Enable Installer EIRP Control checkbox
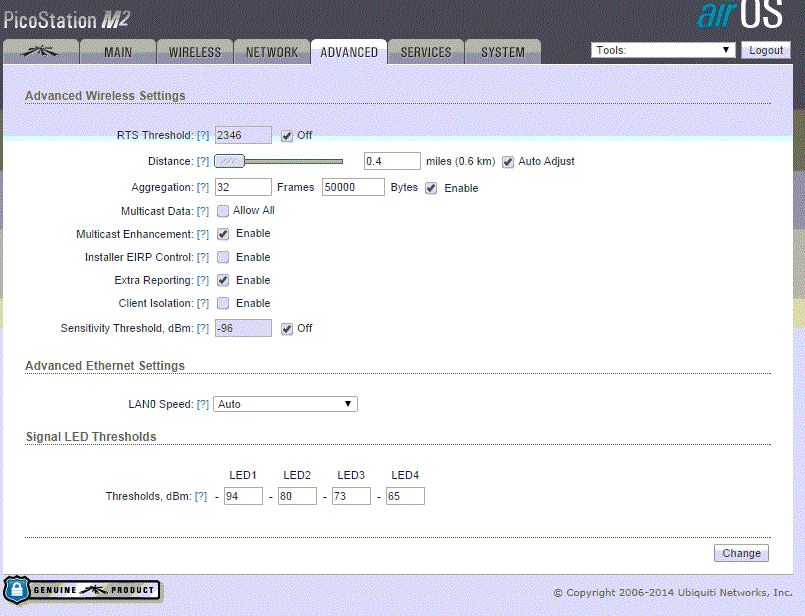 223,257
